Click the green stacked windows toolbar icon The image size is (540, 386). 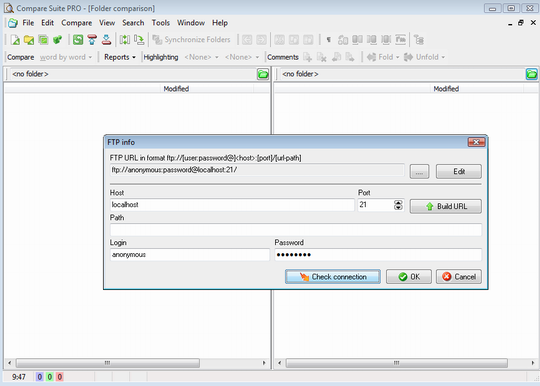coord(43,40)
